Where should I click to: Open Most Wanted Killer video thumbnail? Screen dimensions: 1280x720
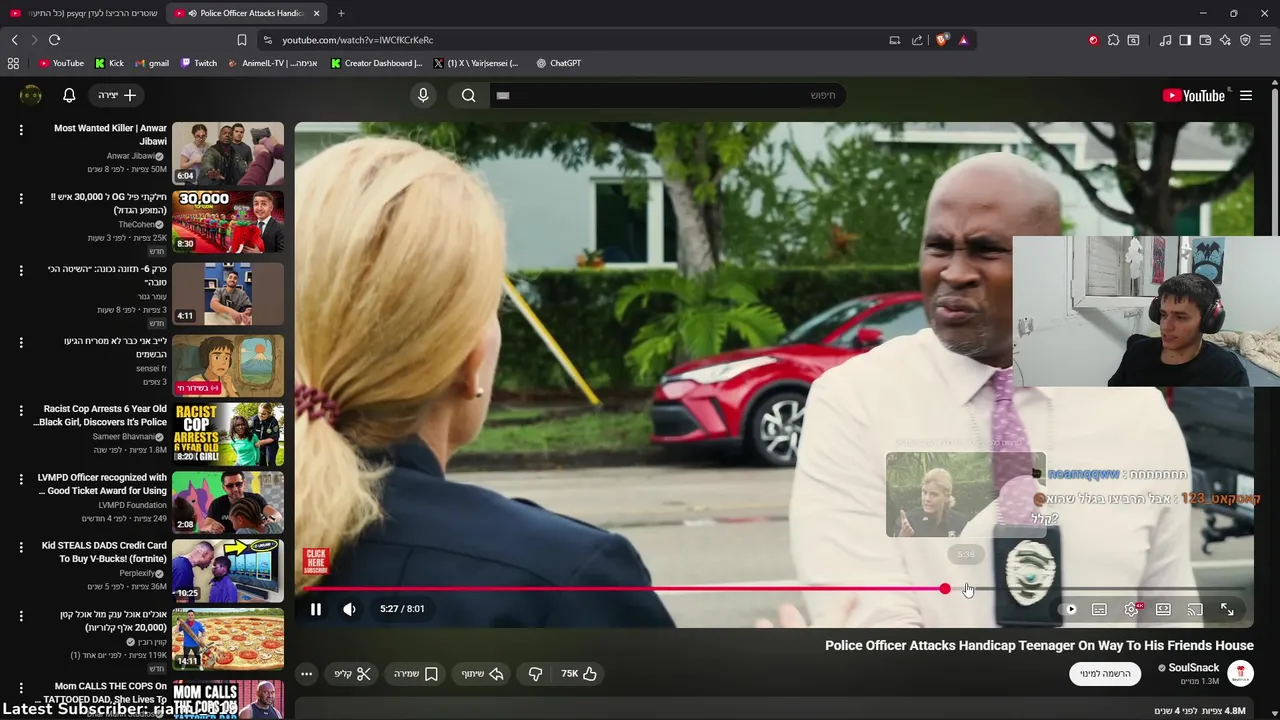(228, 153)
